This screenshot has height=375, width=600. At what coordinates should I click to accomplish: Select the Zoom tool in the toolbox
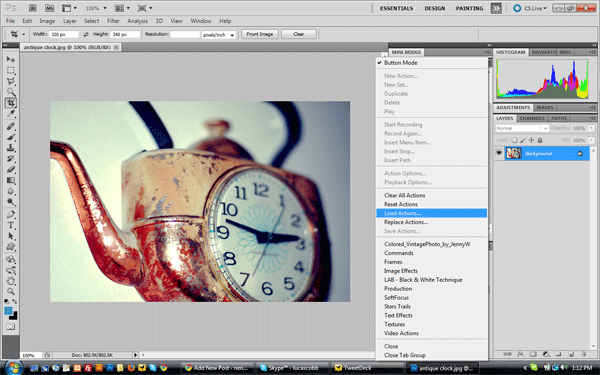(11, 292)
